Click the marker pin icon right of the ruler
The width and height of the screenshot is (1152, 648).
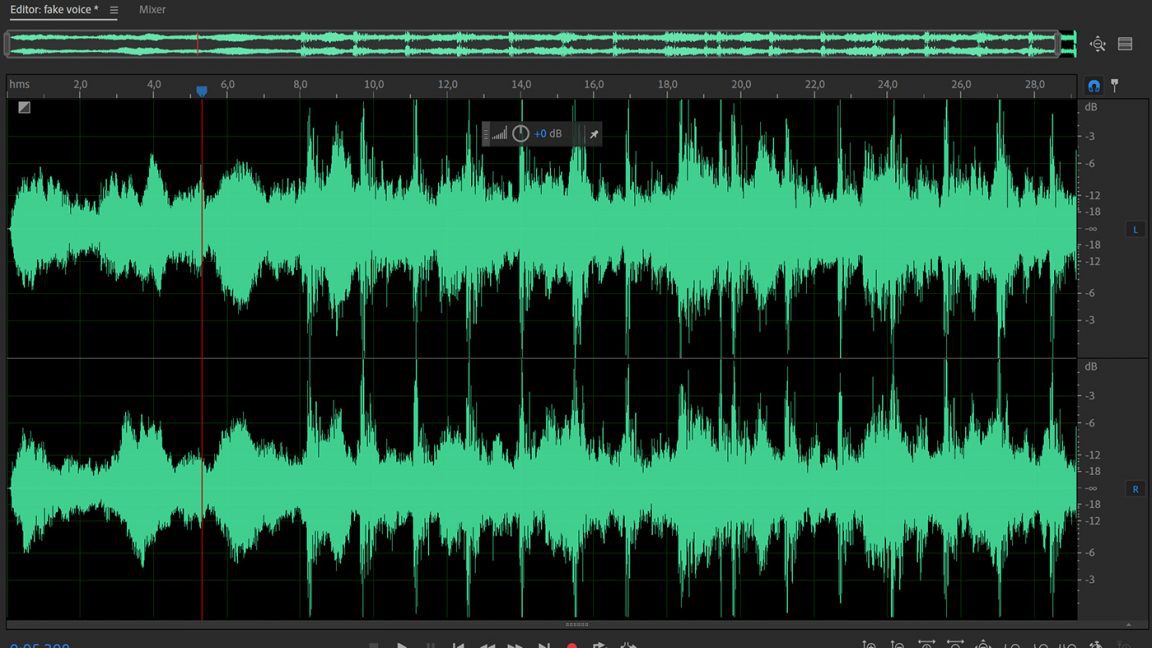1115,86
